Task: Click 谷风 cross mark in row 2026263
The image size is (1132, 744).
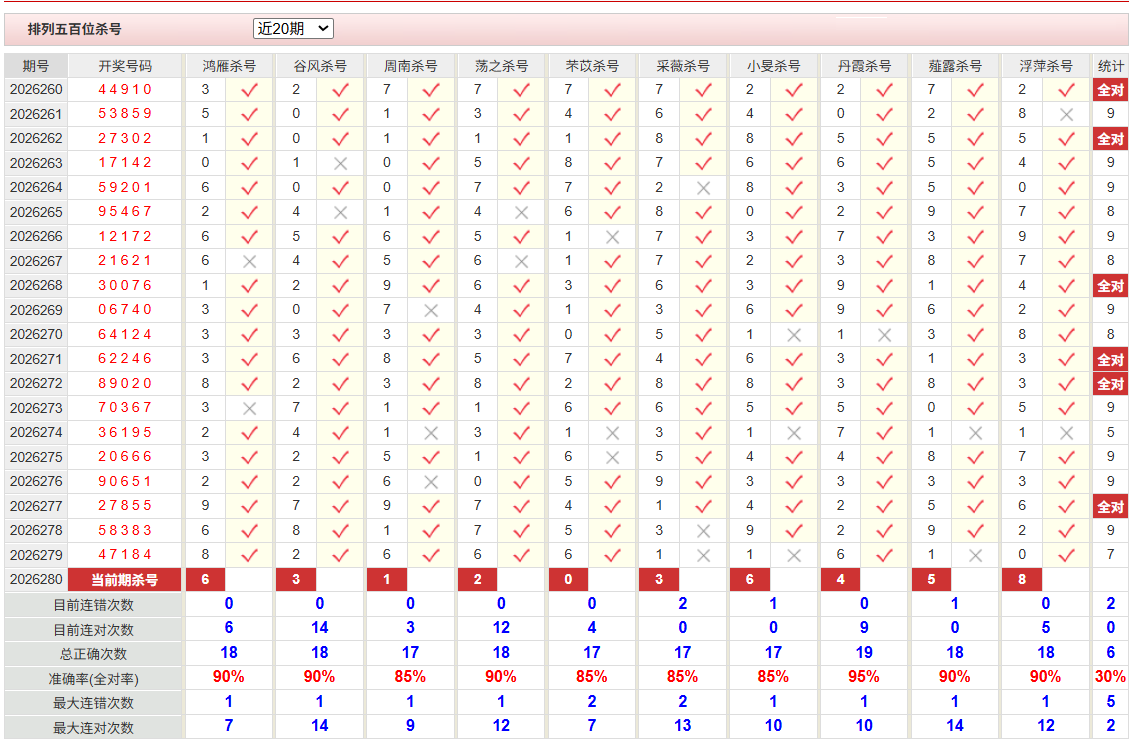Action: click(341, 164)
